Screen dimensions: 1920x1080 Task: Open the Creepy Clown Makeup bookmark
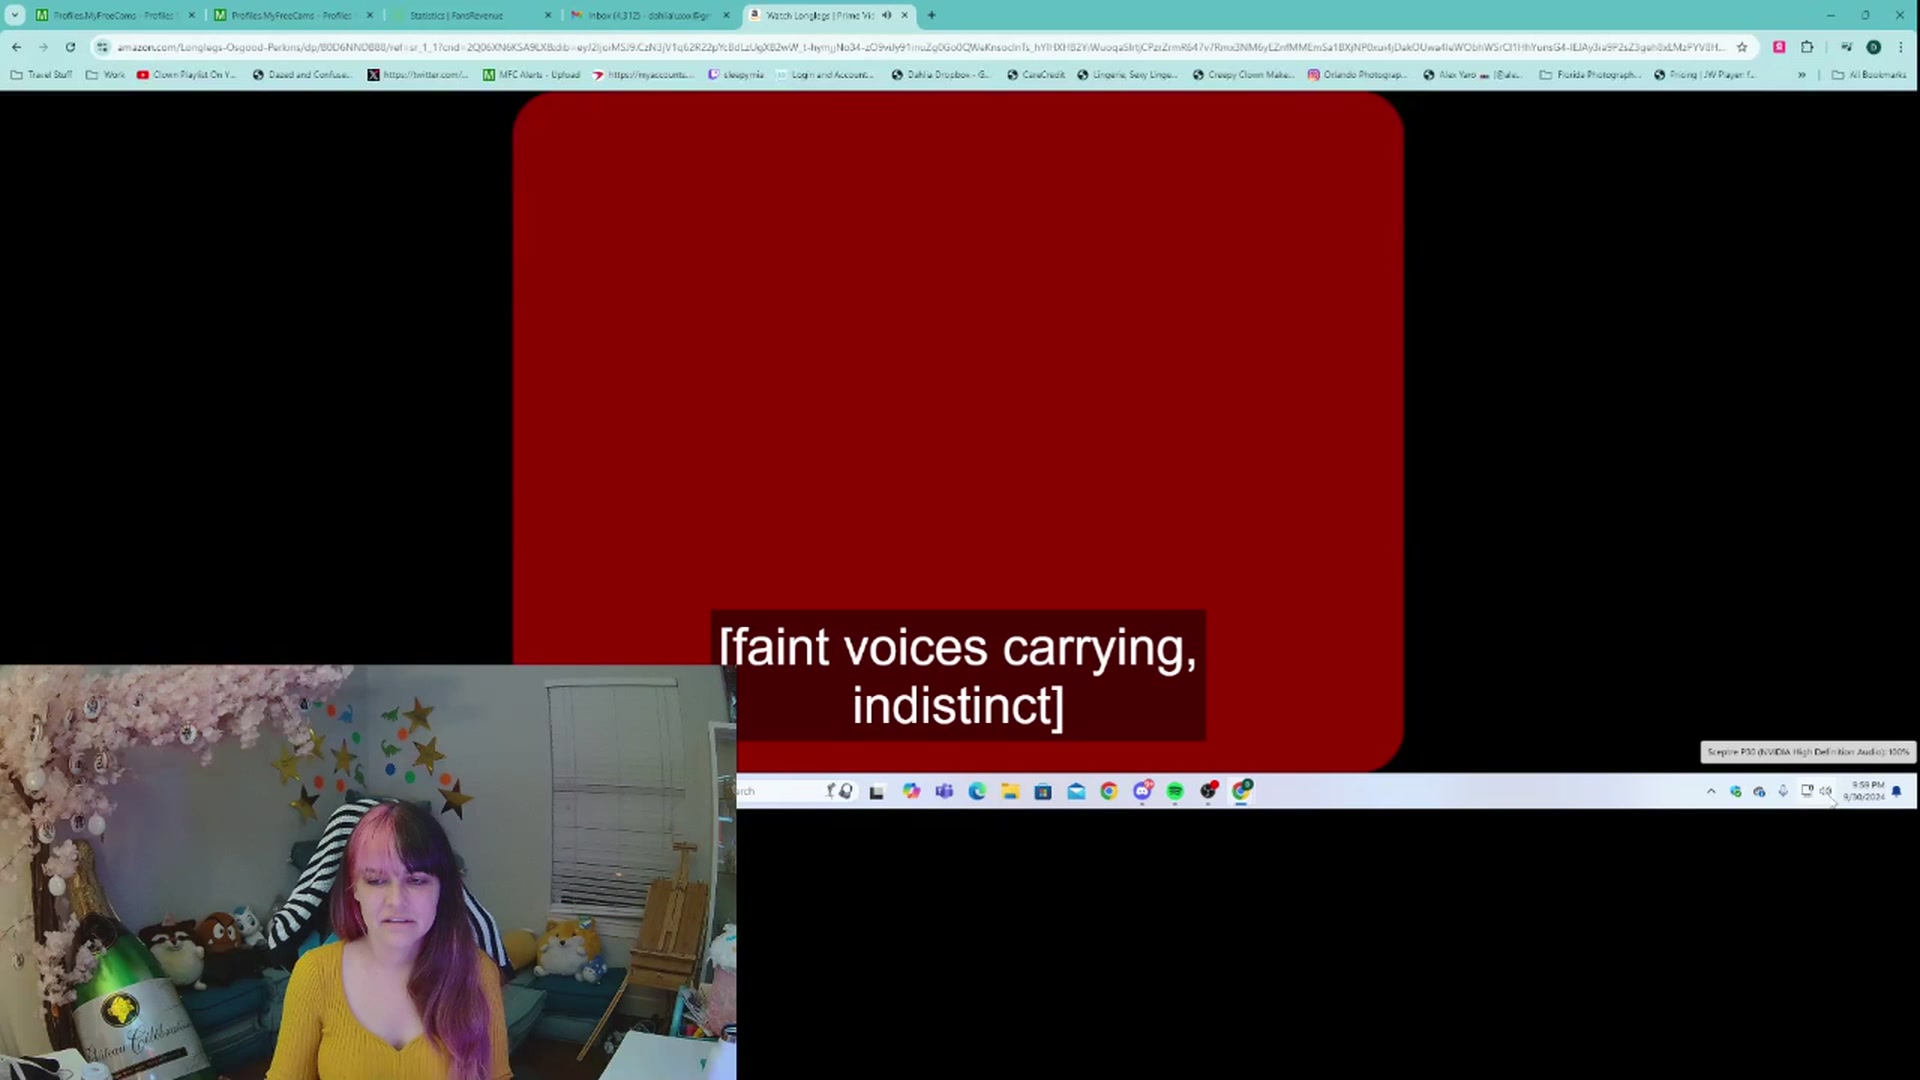point(1243,75)
